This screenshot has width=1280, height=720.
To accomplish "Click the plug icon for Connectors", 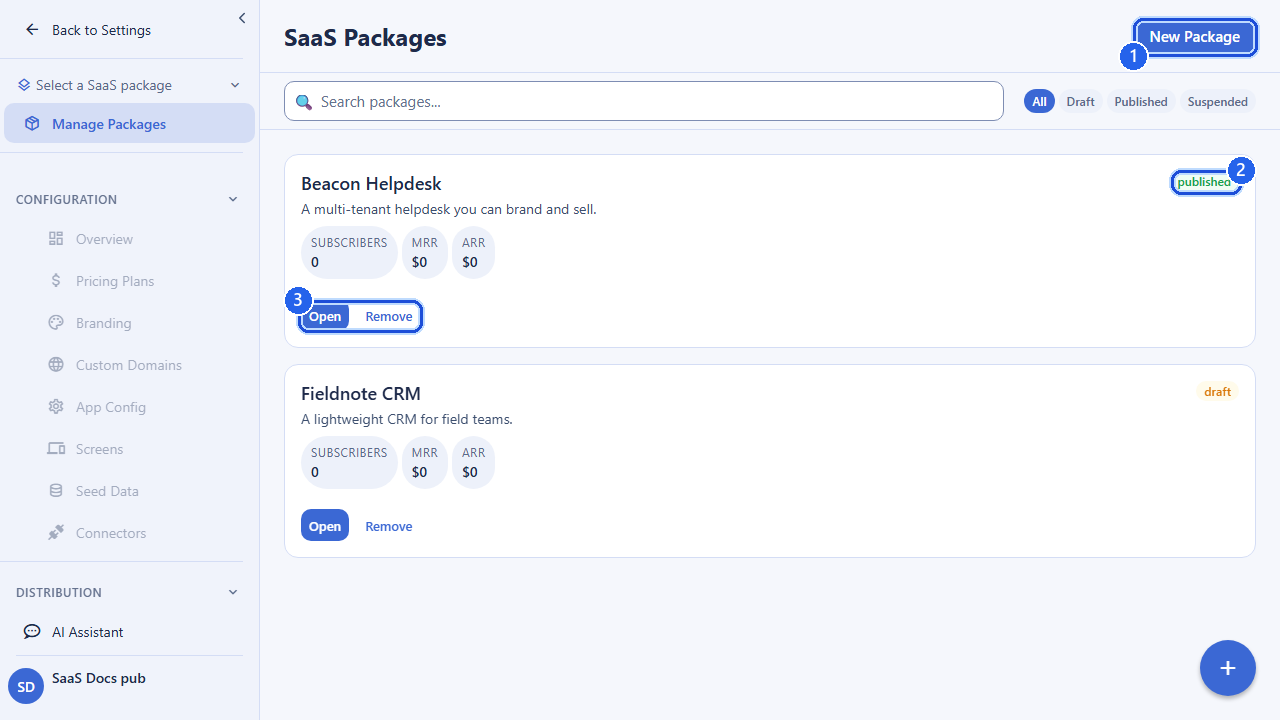I will (x=56, y=533).
